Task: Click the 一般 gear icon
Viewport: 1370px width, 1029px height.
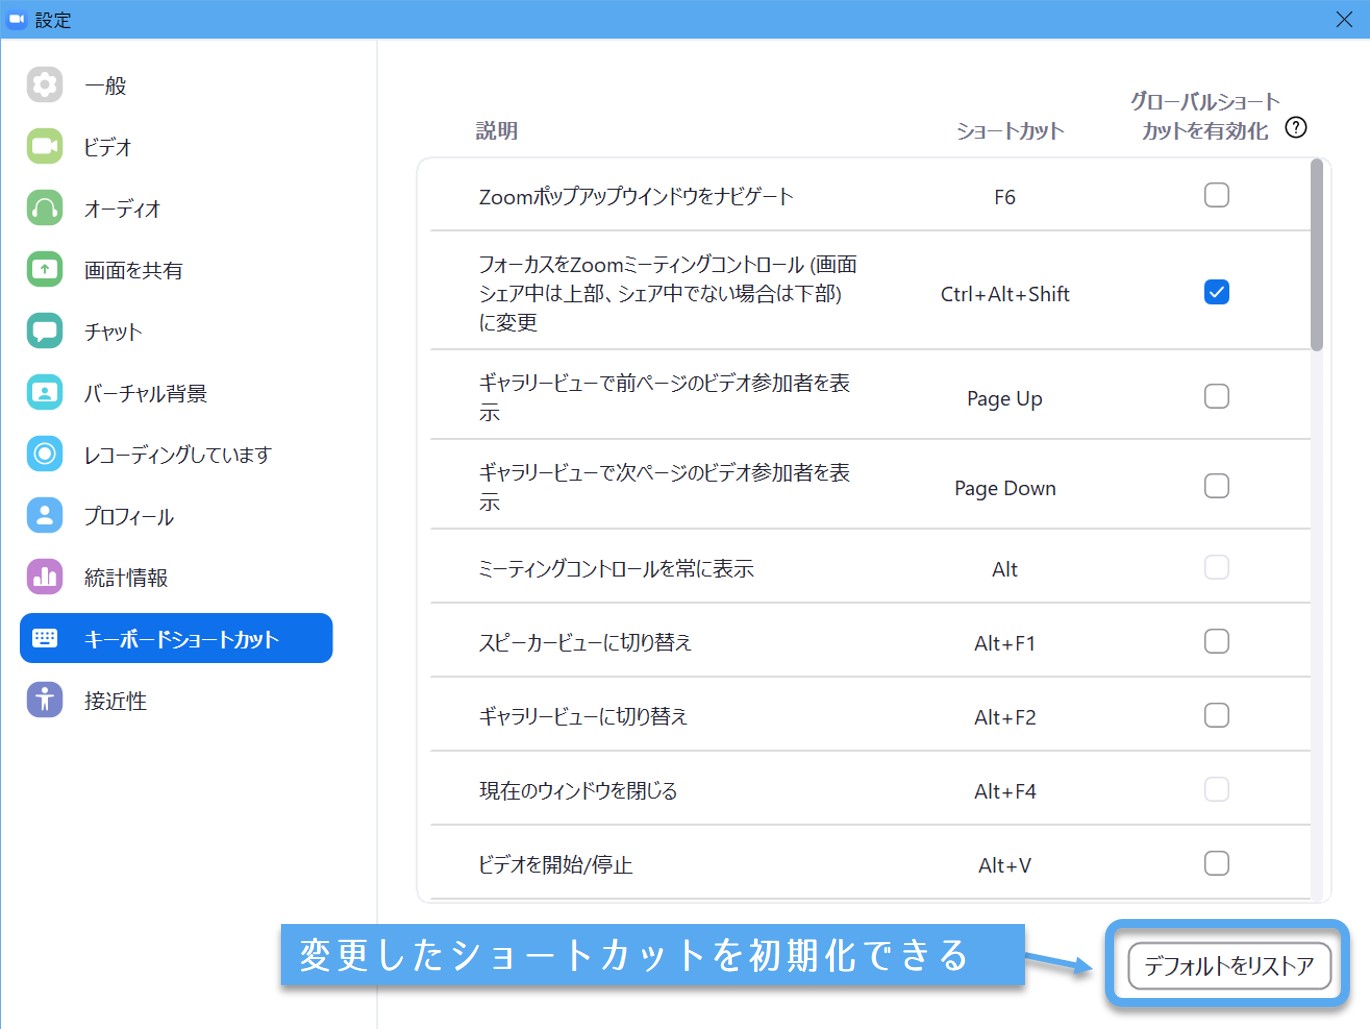Action: point(45,85)
